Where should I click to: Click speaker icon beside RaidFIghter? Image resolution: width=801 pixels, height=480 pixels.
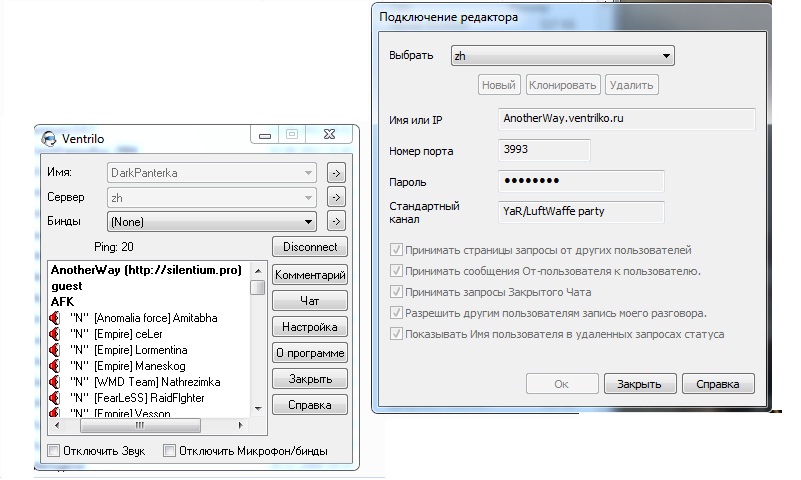pos(55,398)
